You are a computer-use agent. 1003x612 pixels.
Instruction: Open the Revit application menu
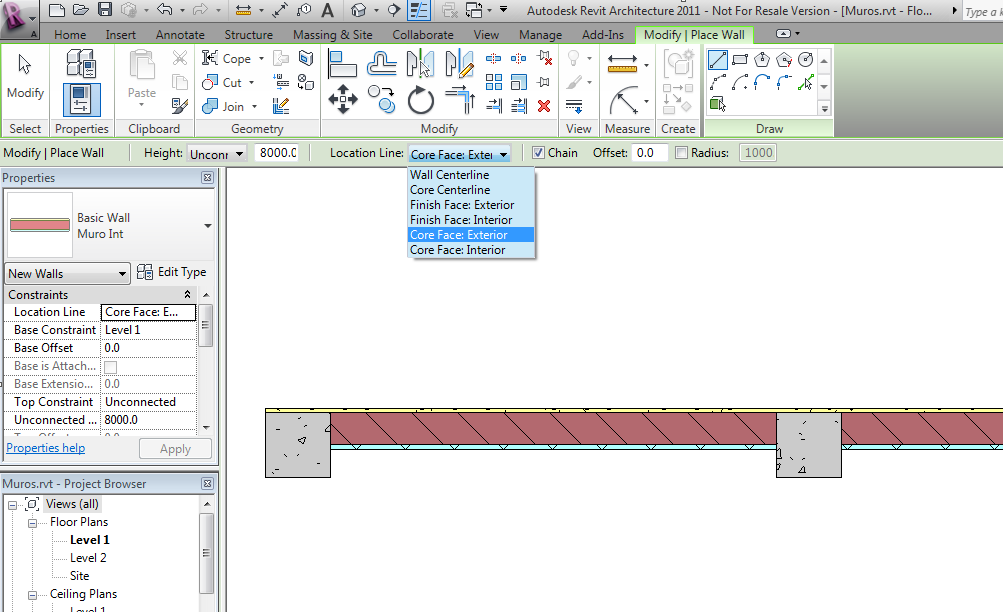point(18,19)
